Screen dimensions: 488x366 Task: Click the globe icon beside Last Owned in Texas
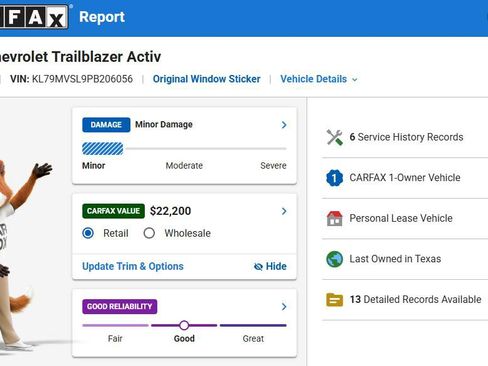click(x=335, y=259)
